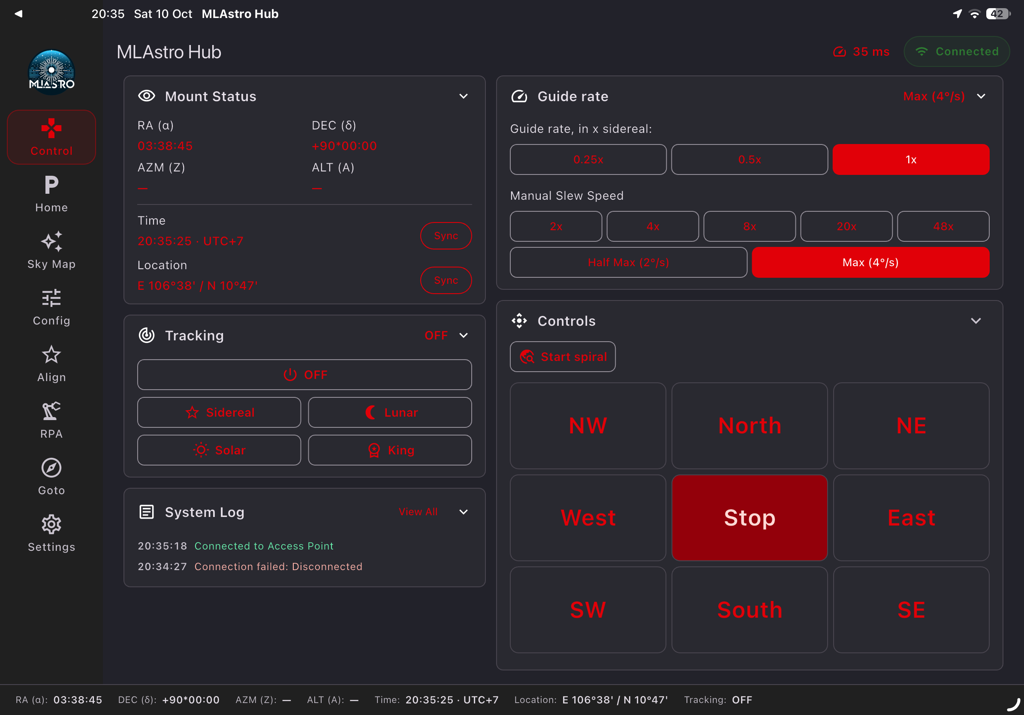Open the Sky Map stars icon
The width and height of the screenshot is (1024, 715).
(x=52, y=242)
